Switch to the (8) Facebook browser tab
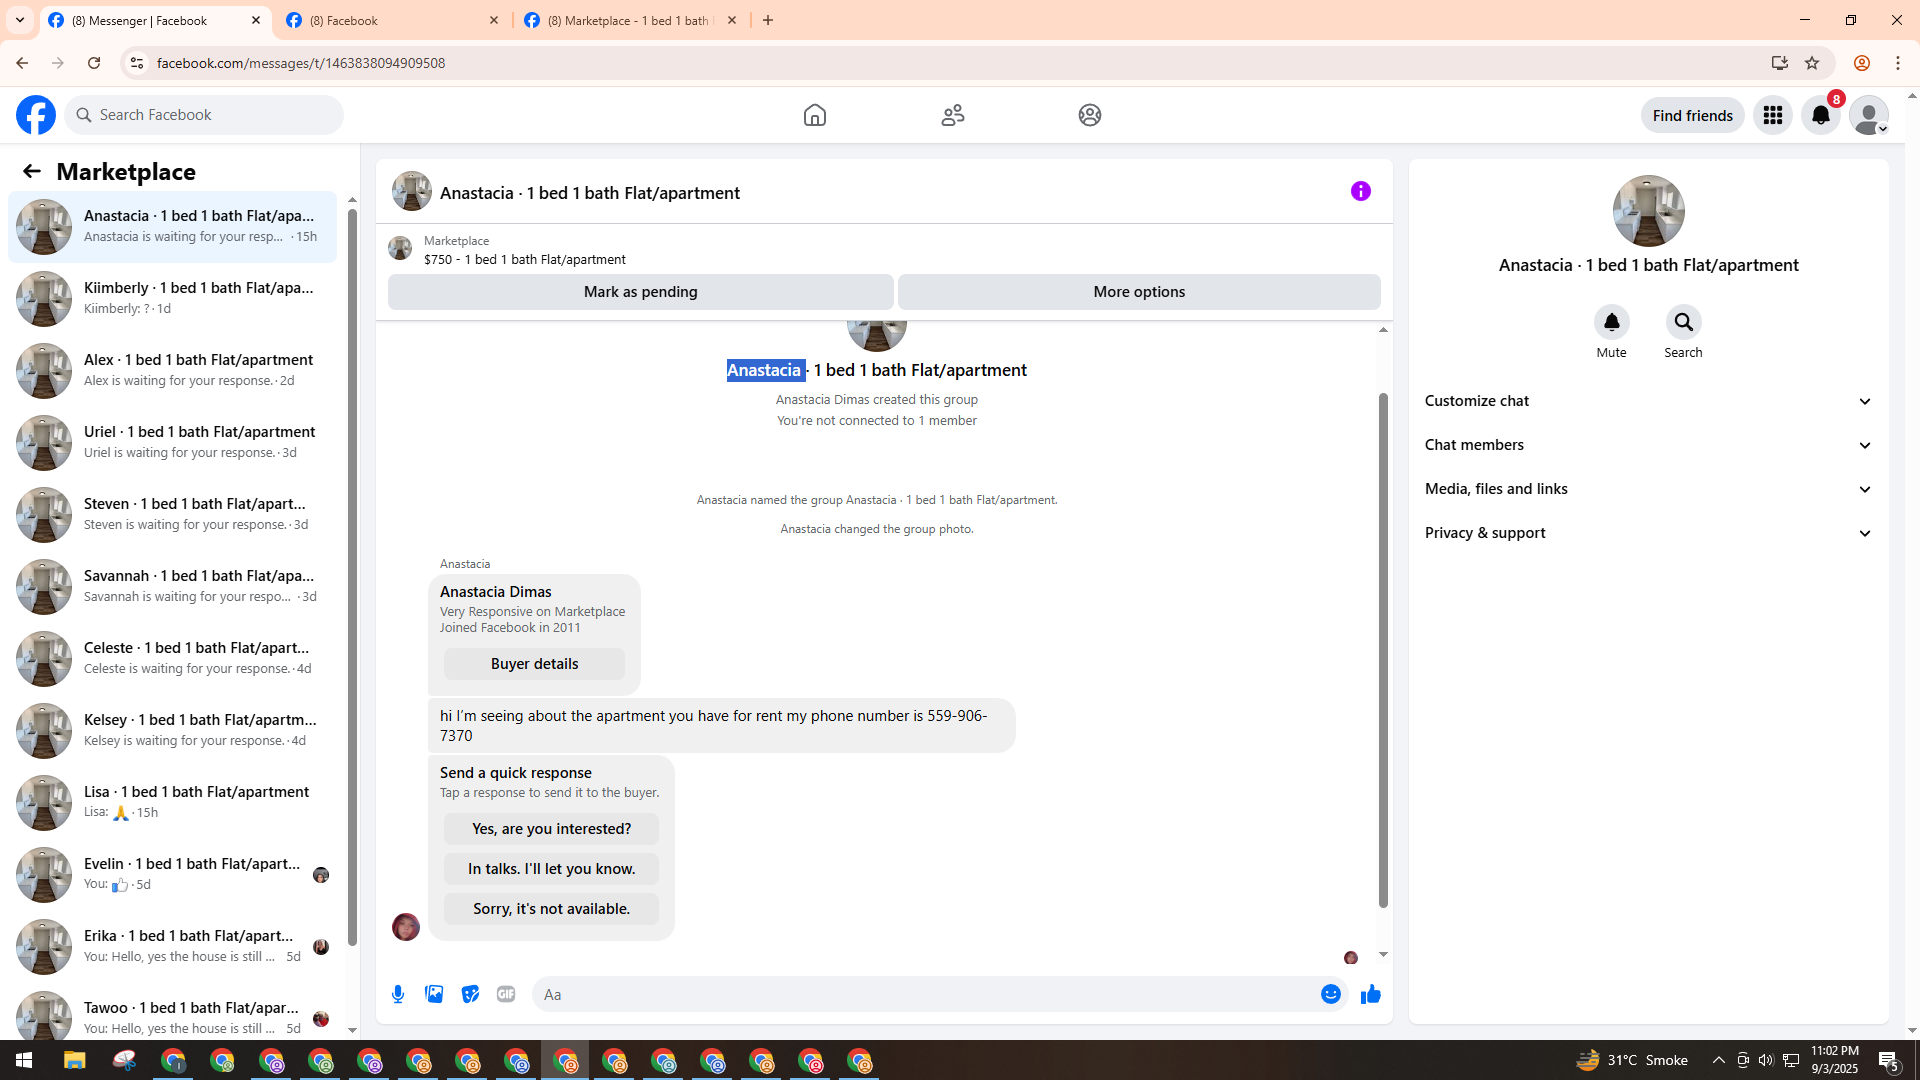Screen dimensions: 1920x1080 click(x=393, y=20)
